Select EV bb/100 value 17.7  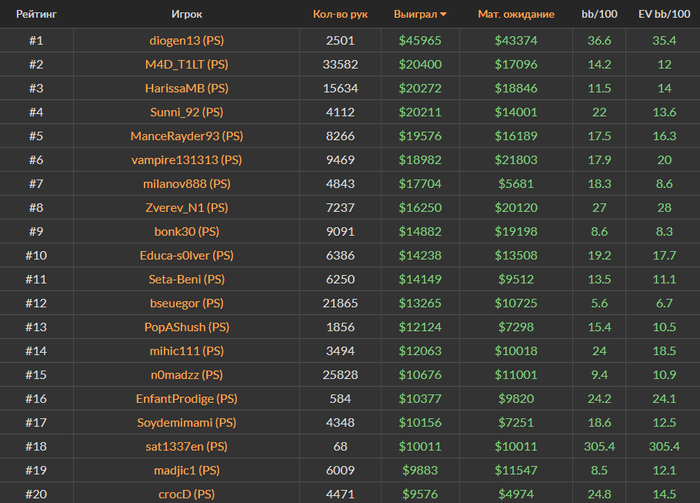(664, 255)
